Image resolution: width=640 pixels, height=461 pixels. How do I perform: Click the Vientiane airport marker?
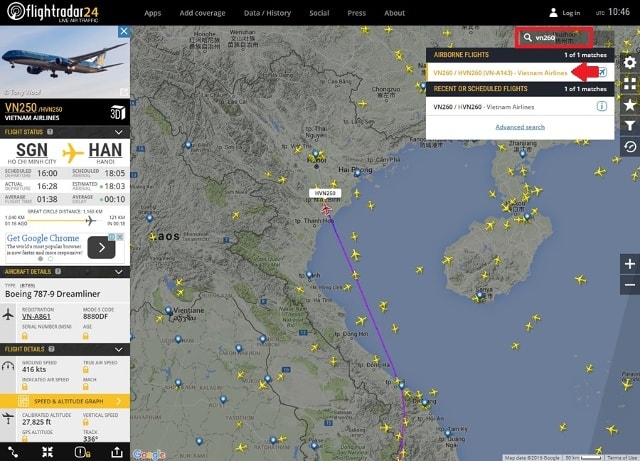(x=169, y=310)
